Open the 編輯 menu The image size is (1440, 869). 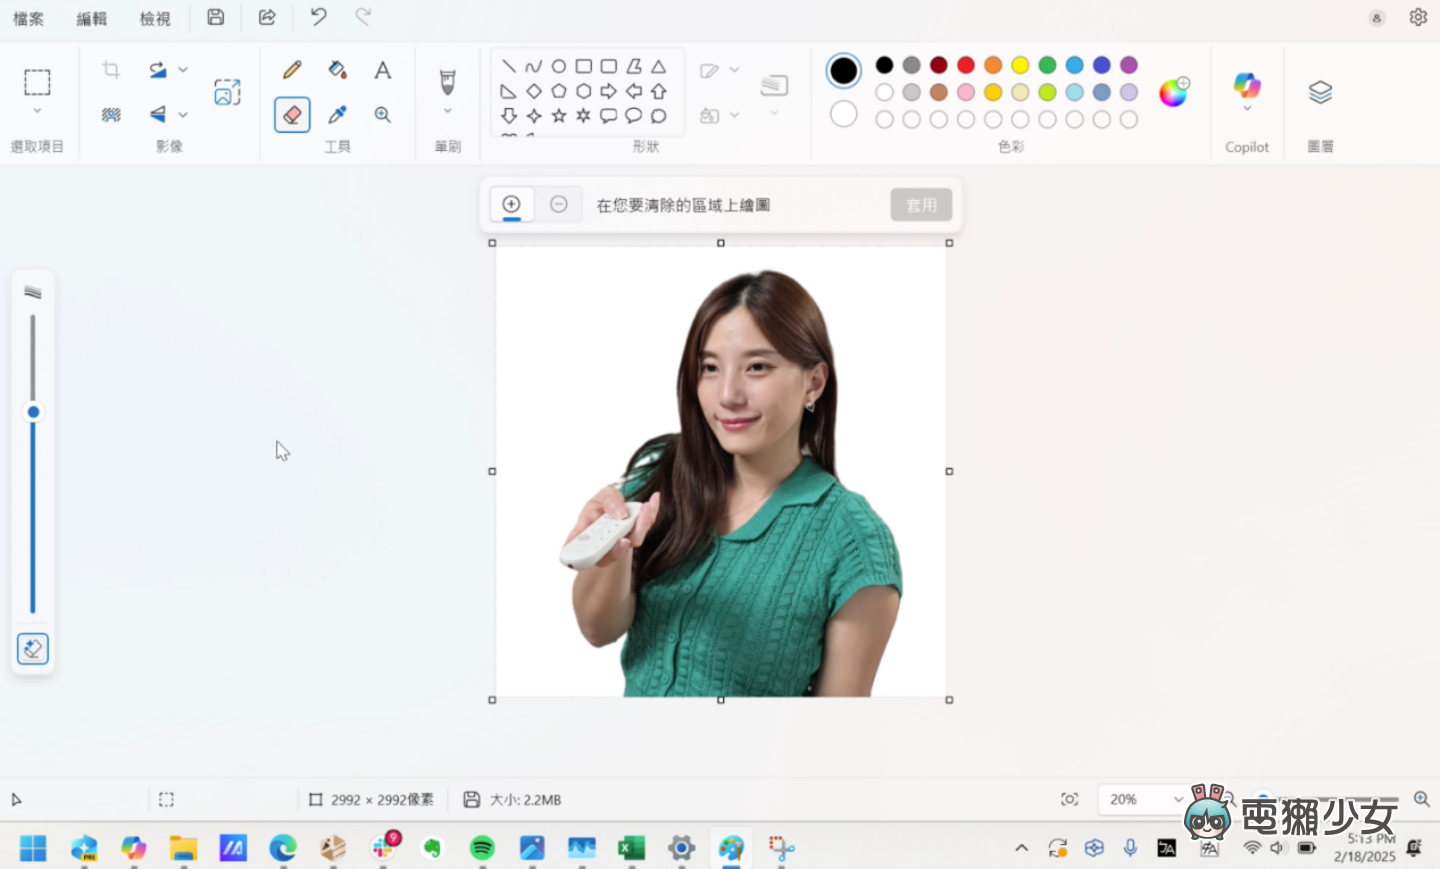92,18
